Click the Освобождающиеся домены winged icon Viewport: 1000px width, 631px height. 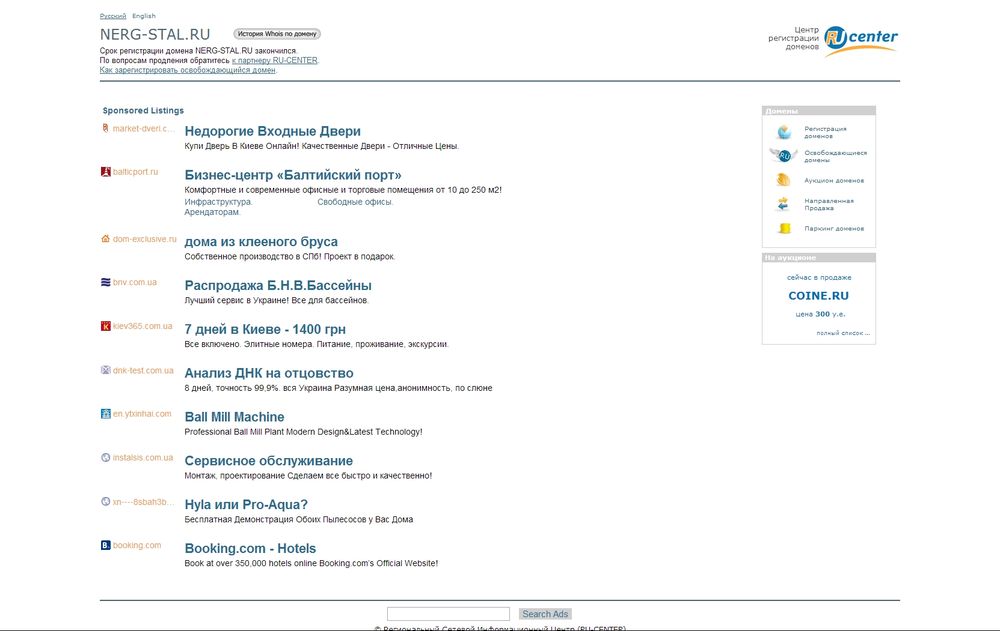point(784,156)
